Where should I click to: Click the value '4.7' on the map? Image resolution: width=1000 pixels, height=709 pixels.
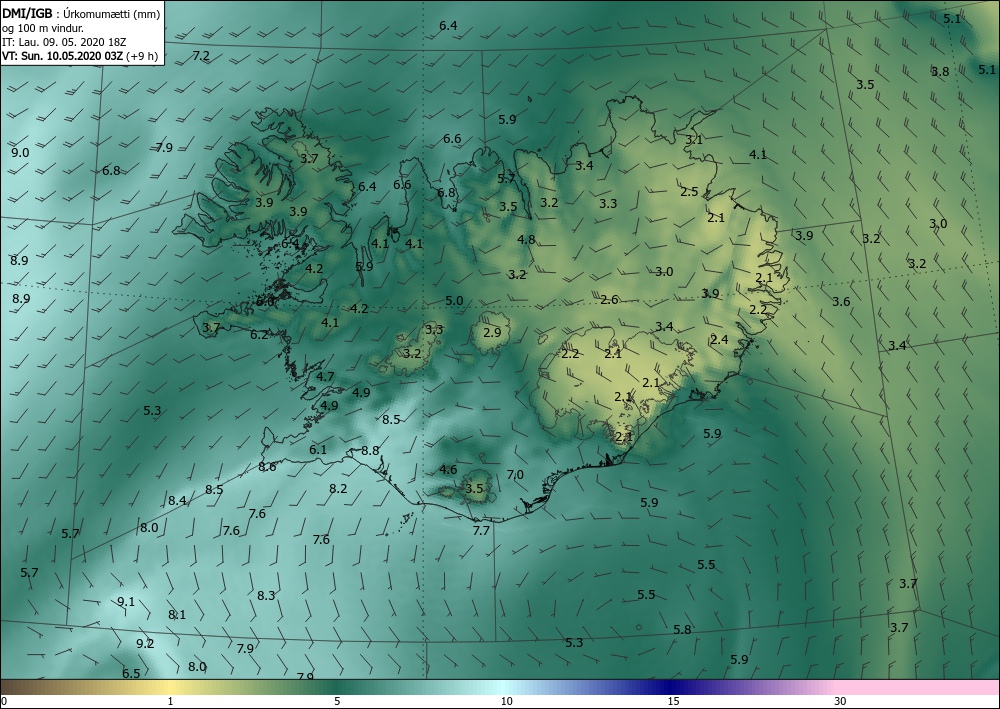click(x=325, y=377)
